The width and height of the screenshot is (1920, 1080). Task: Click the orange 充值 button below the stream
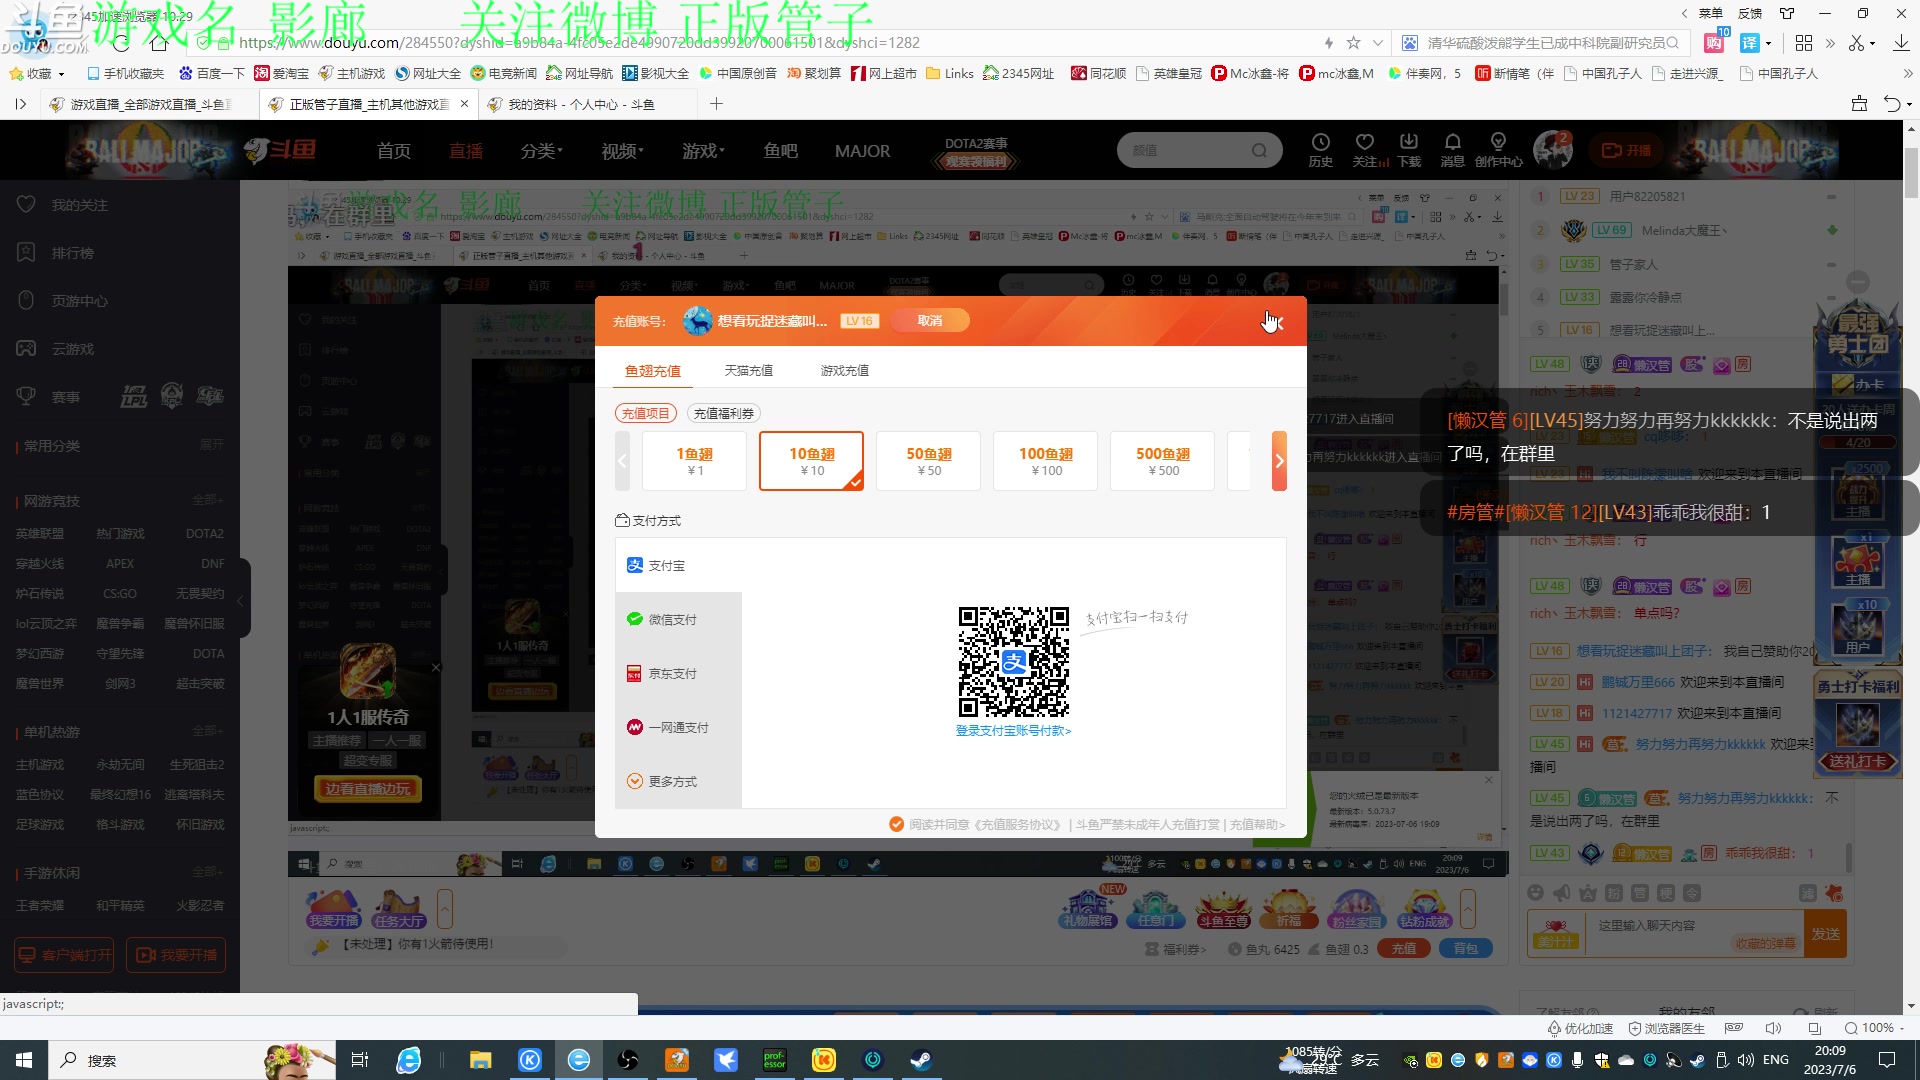[x=1403, y=949]
